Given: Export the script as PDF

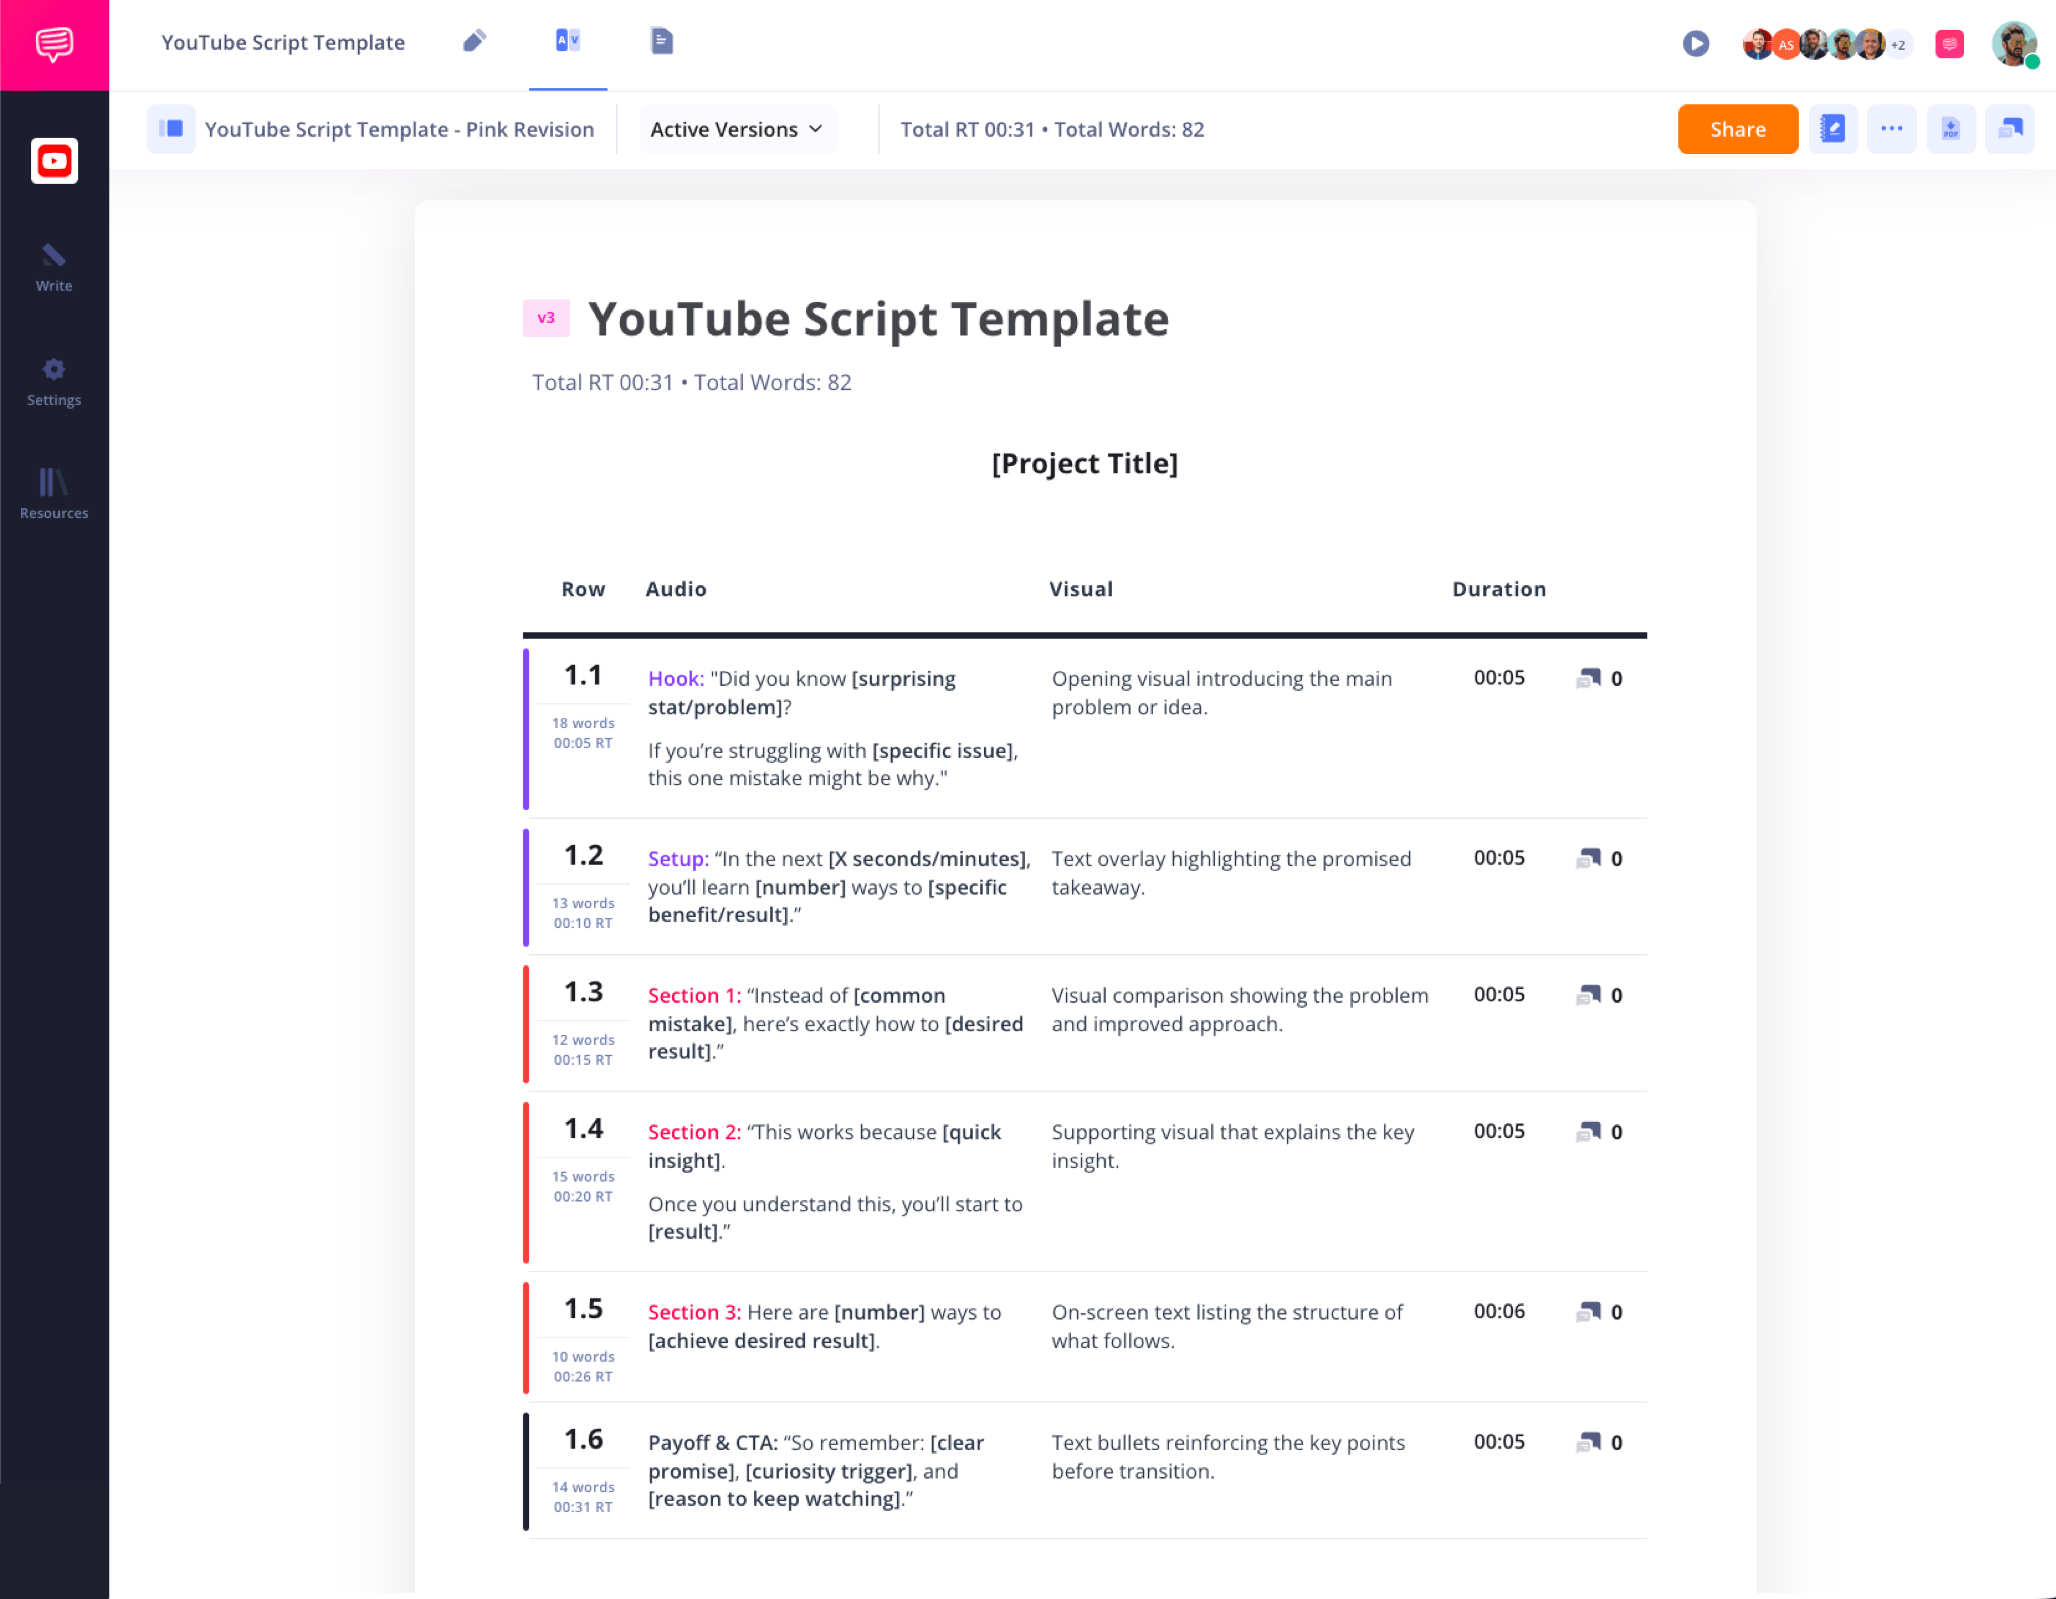Looking at the screenshot, I should tap(1950, 129).
